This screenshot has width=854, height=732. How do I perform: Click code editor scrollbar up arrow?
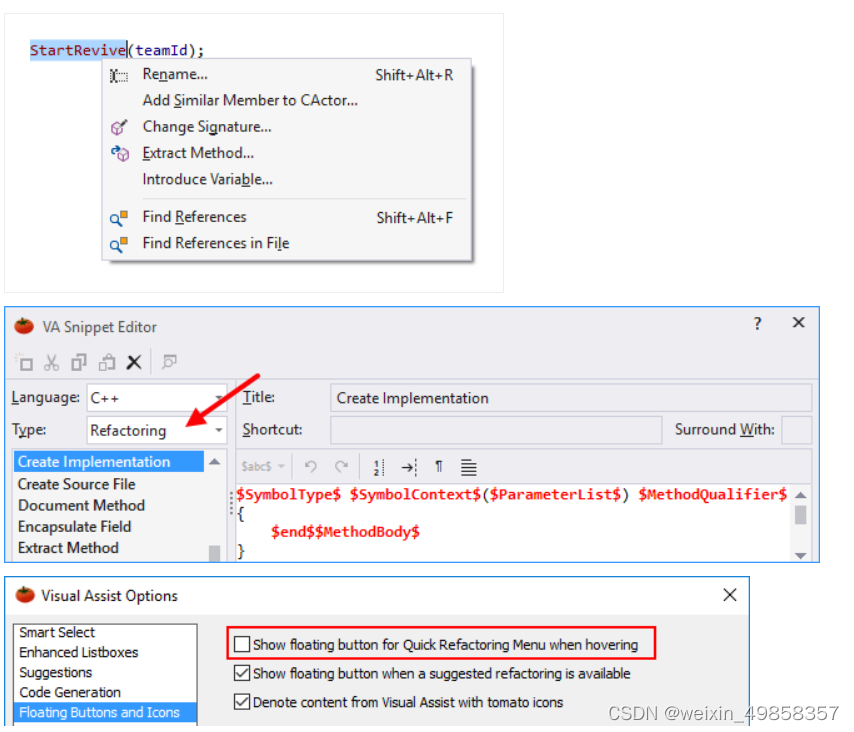tap(801, 495)
